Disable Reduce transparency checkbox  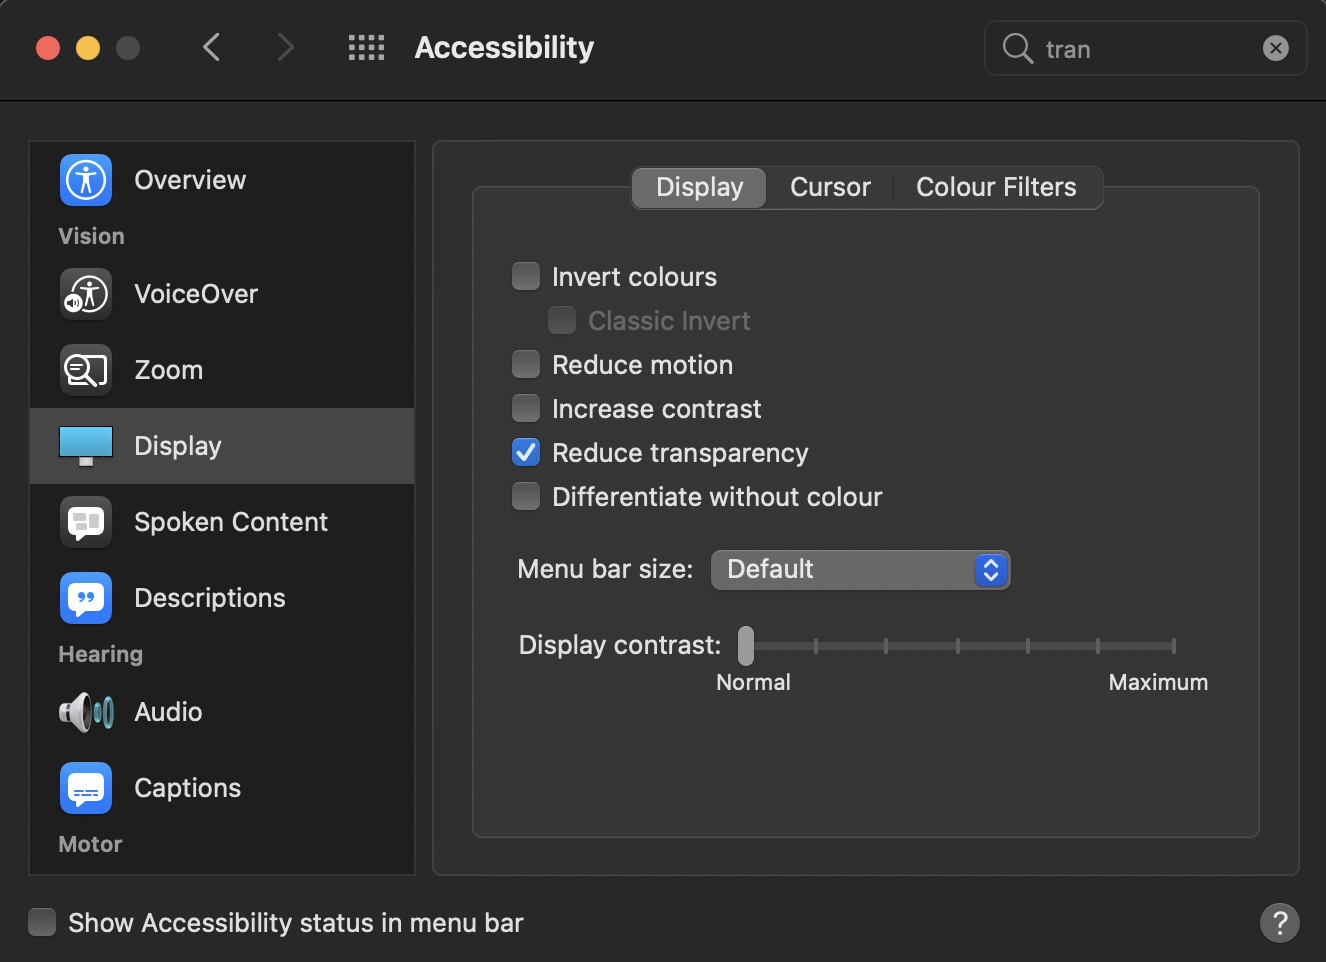[526, 452]
